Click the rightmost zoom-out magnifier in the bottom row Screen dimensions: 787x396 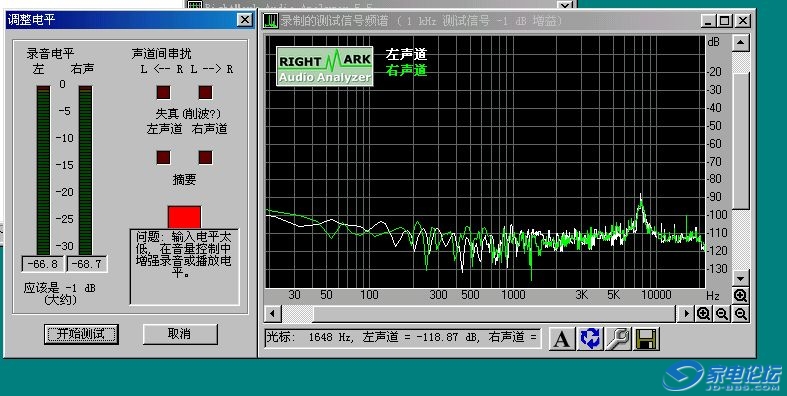(x=741, y=314)
